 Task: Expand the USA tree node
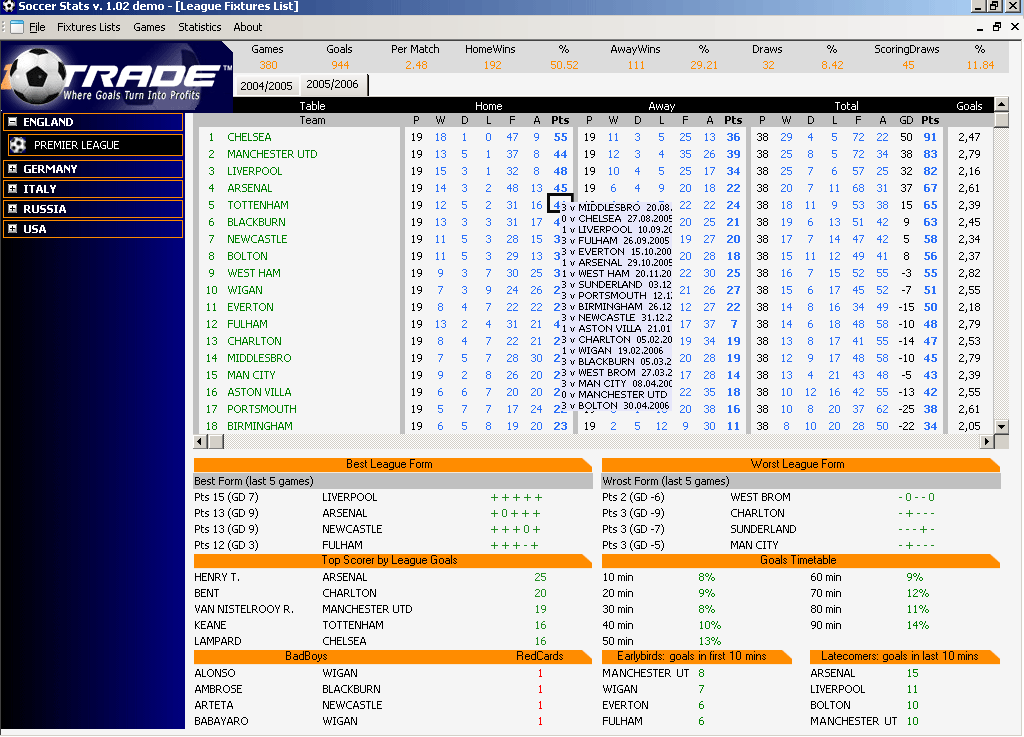pyautogui.click(x=12, y=229)
